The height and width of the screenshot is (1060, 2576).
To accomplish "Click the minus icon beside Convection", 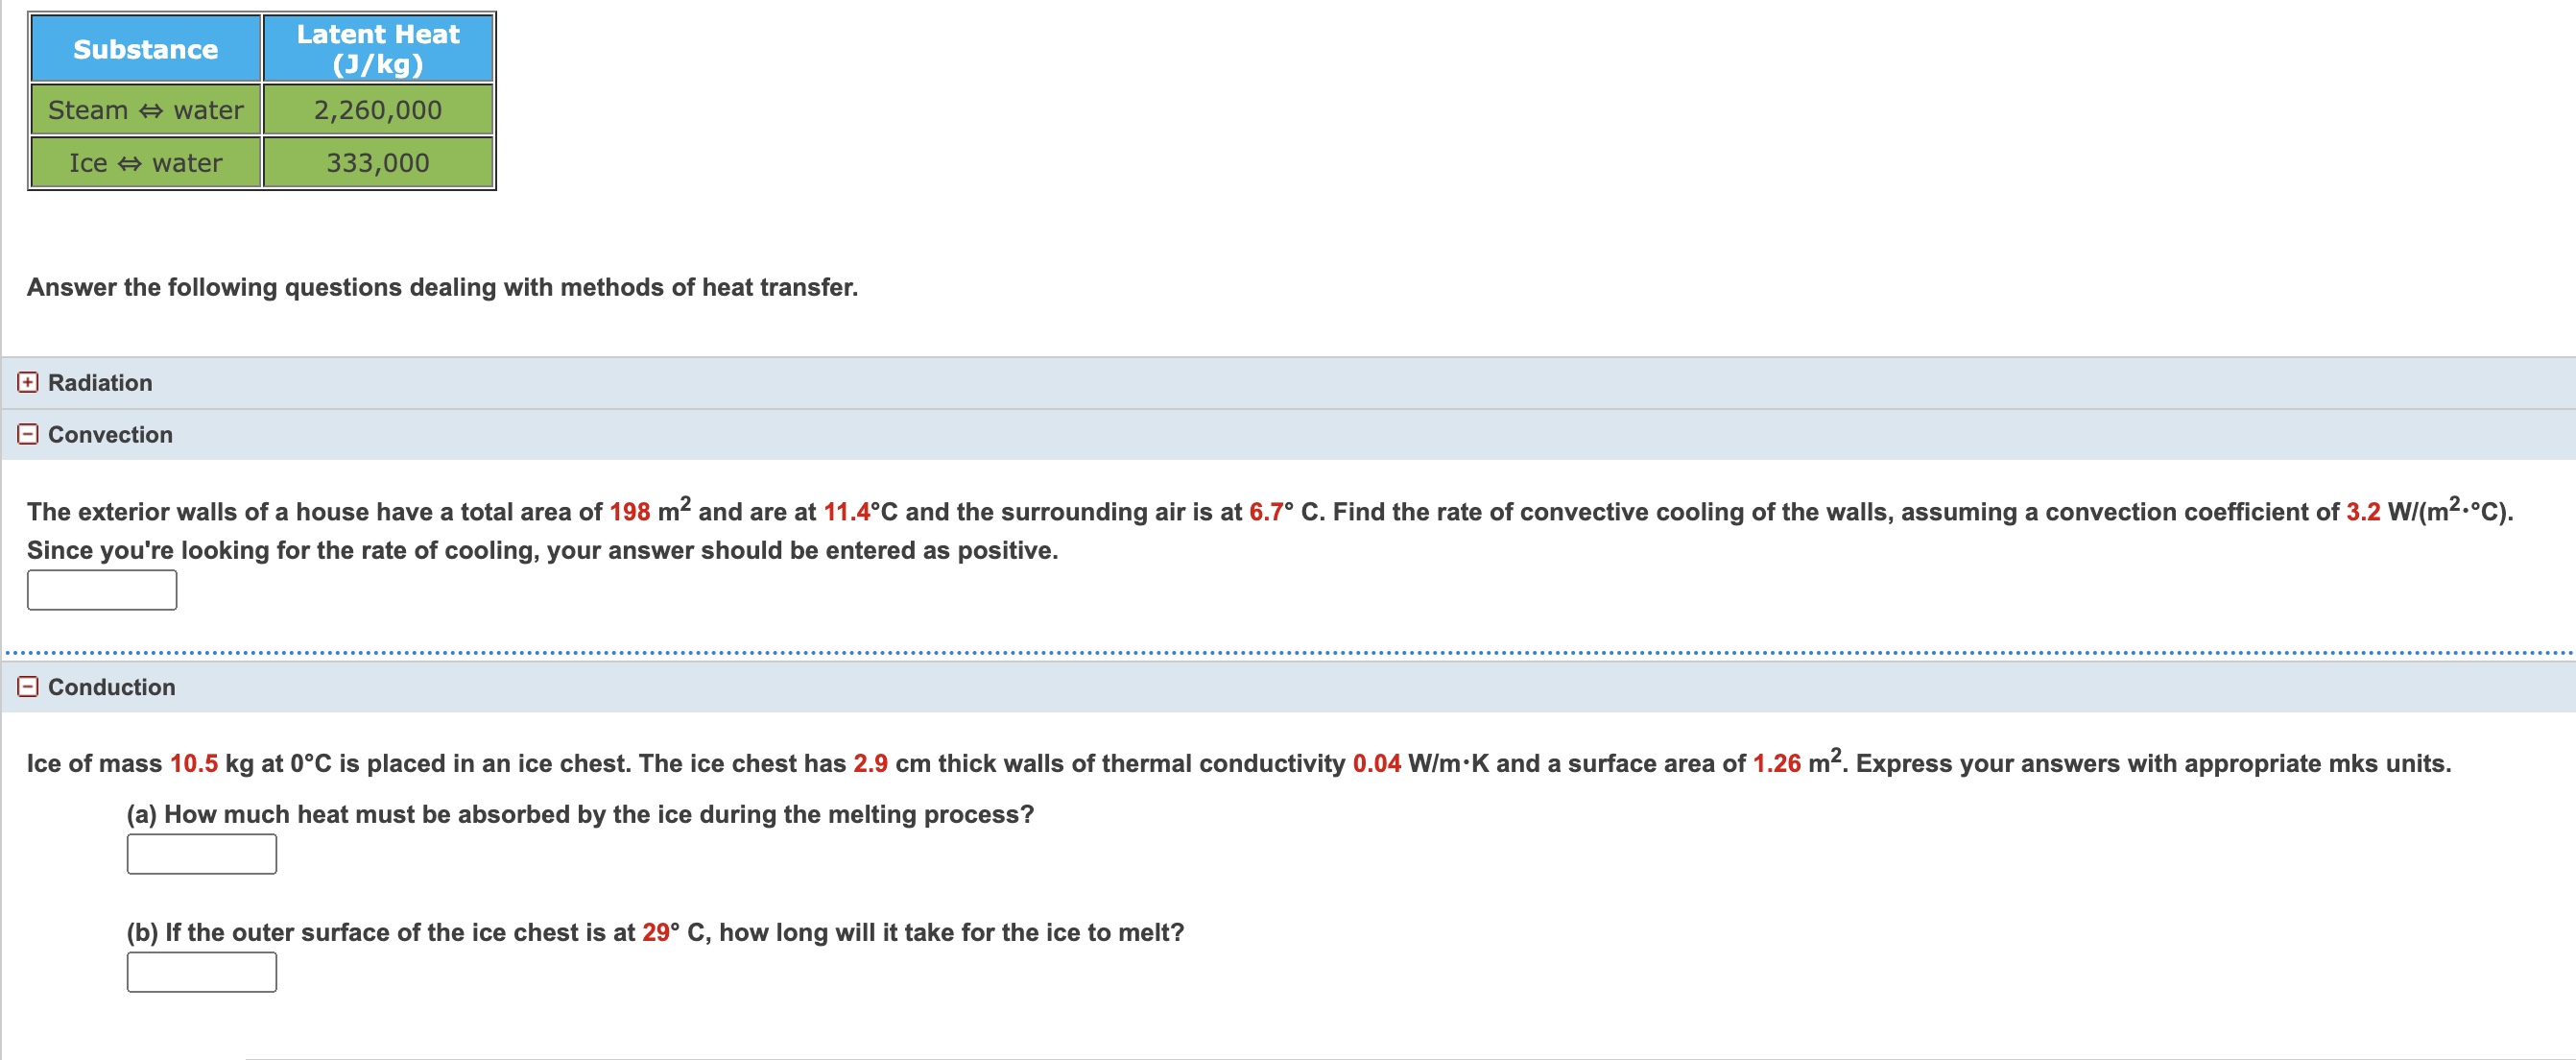I will pos(27,434).
